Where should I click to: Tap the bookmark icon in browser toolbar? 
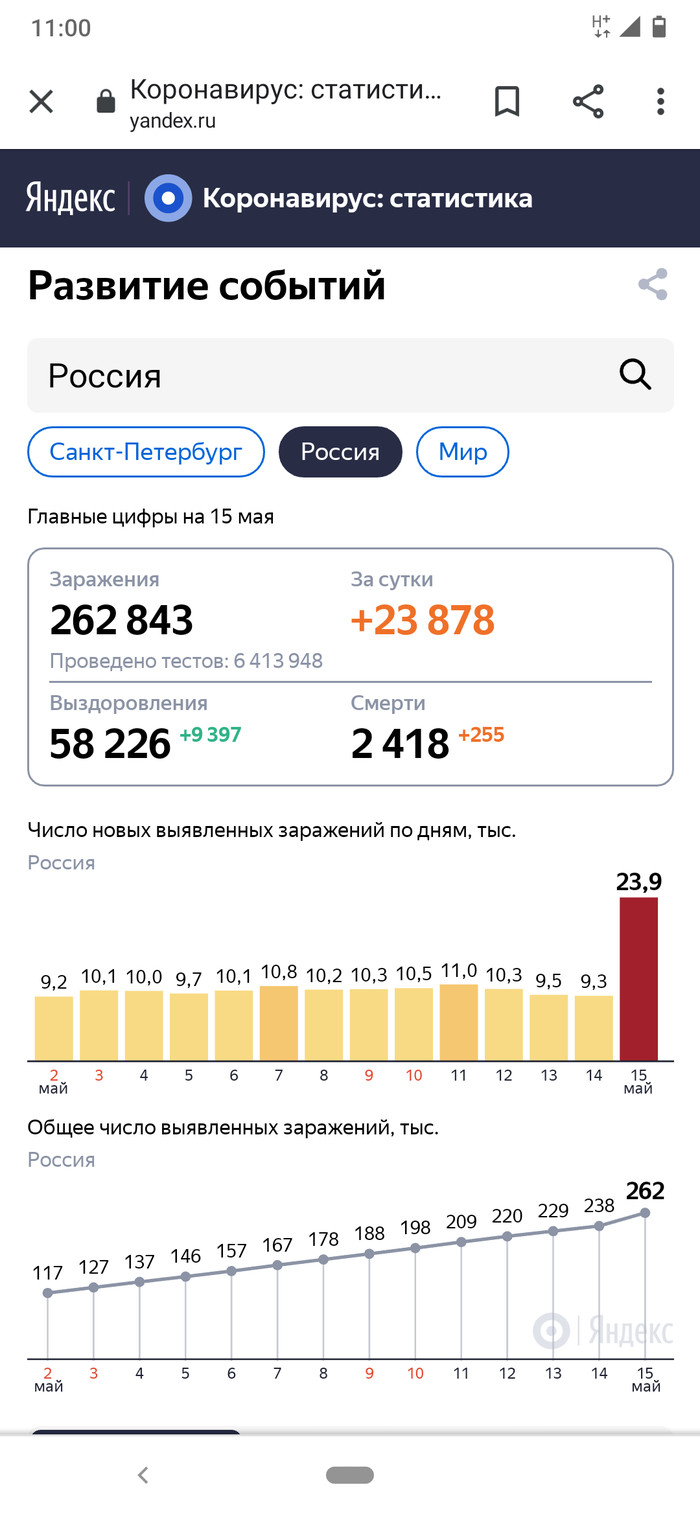click(507, 102)
